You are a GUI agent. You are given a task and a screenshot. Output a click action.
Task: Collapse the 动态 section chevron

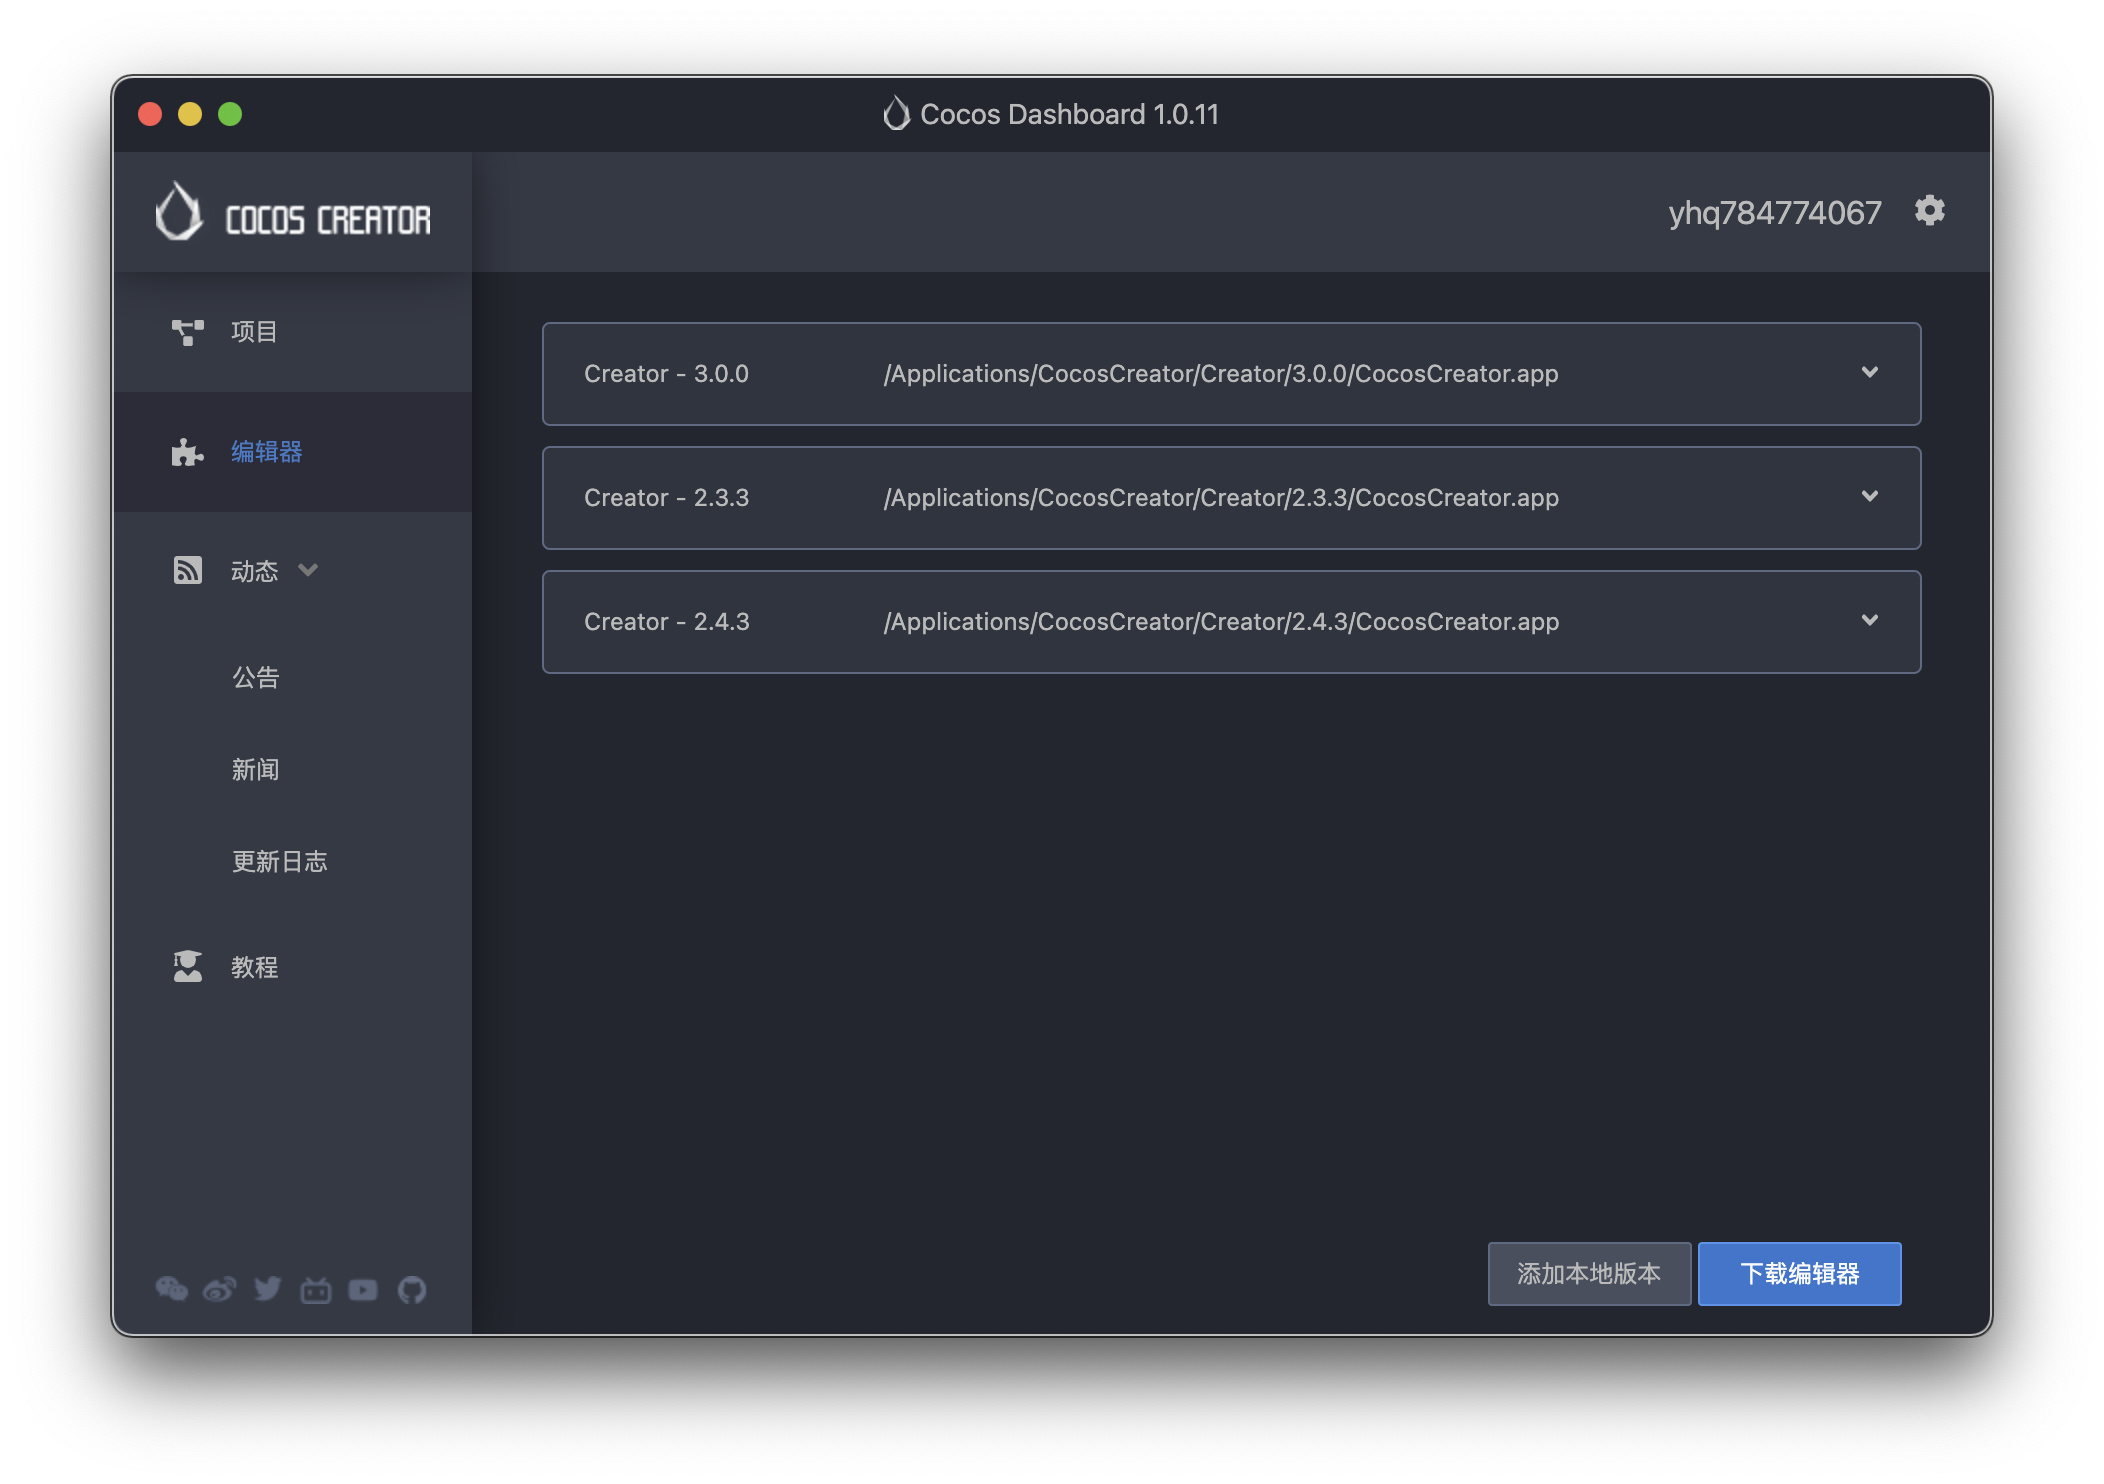308,570
